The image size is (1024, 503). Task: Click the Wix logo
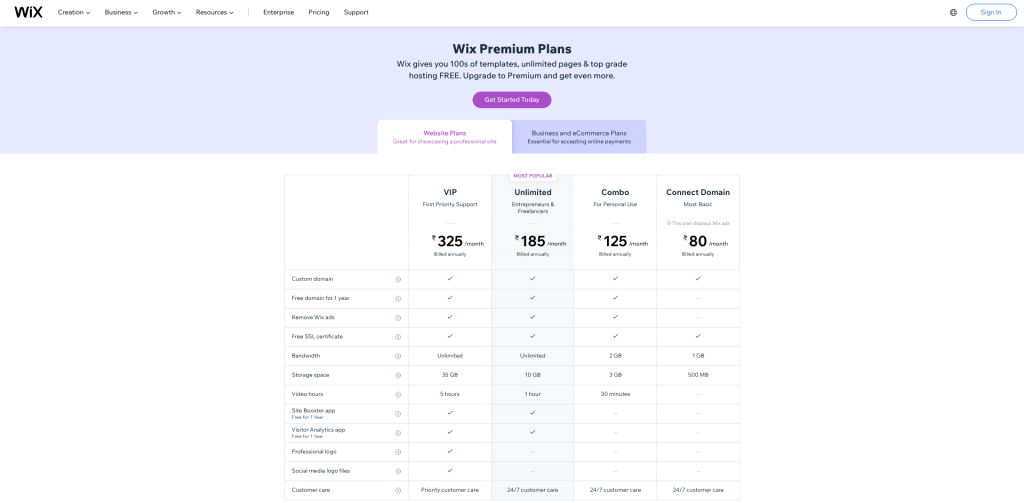coord(28,12)
